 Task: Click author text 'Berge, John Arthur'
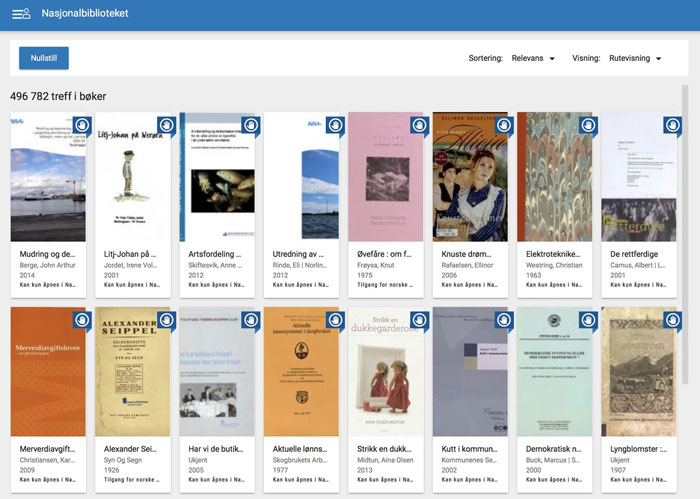coord(47,265)
